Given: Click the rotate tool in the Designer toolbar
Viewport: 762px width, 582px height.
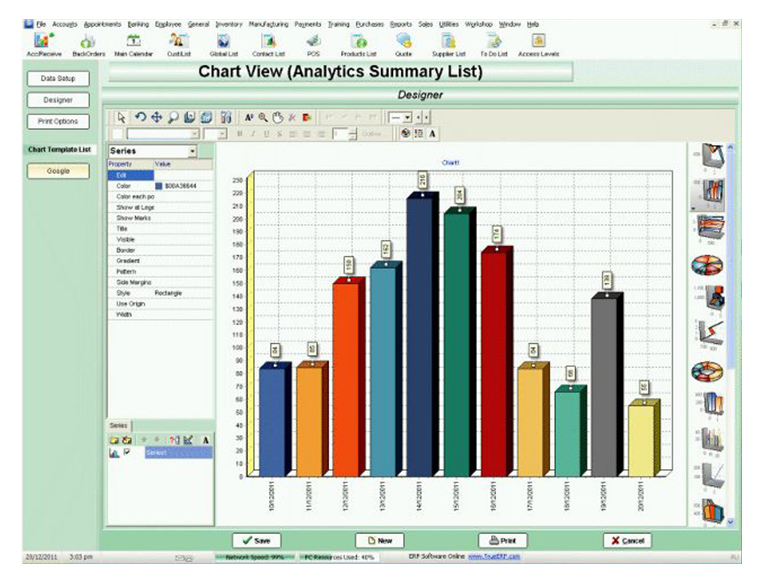Looking at the screenshot, I should tap(139, 117).
